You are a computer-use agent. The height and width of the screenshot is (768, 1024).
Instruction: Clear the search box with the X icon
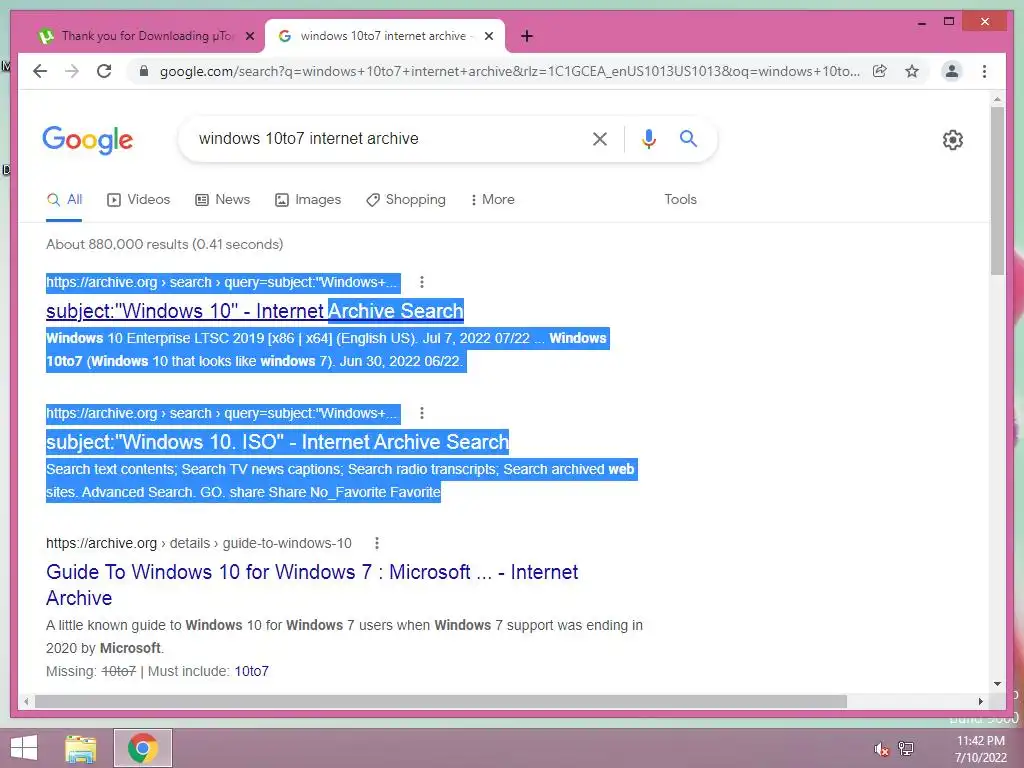pos(600,138)
